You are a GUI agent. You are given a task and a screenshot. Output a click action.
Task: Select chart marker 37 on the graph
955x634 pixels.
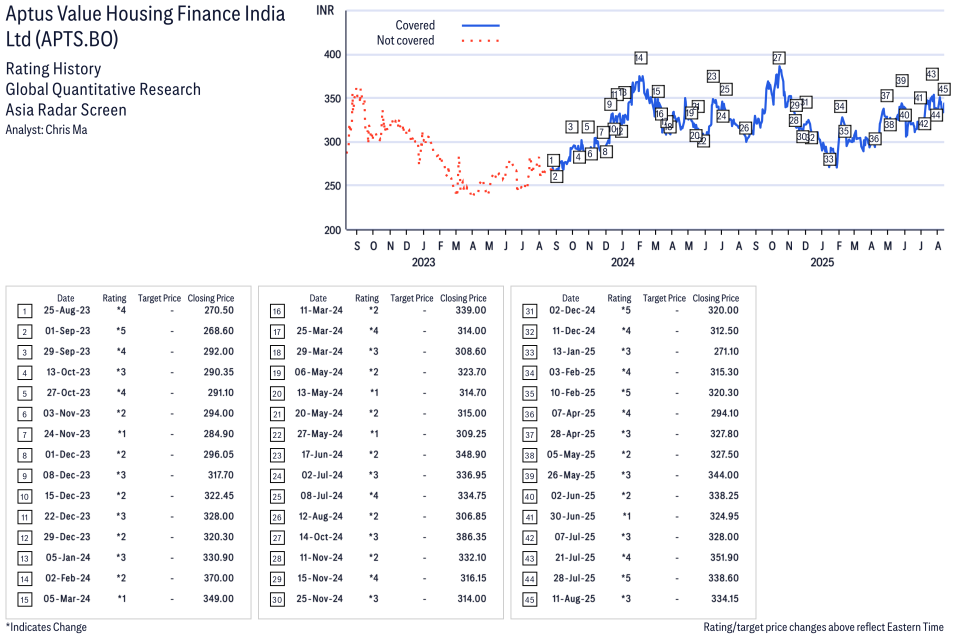(x=886, y=96)
